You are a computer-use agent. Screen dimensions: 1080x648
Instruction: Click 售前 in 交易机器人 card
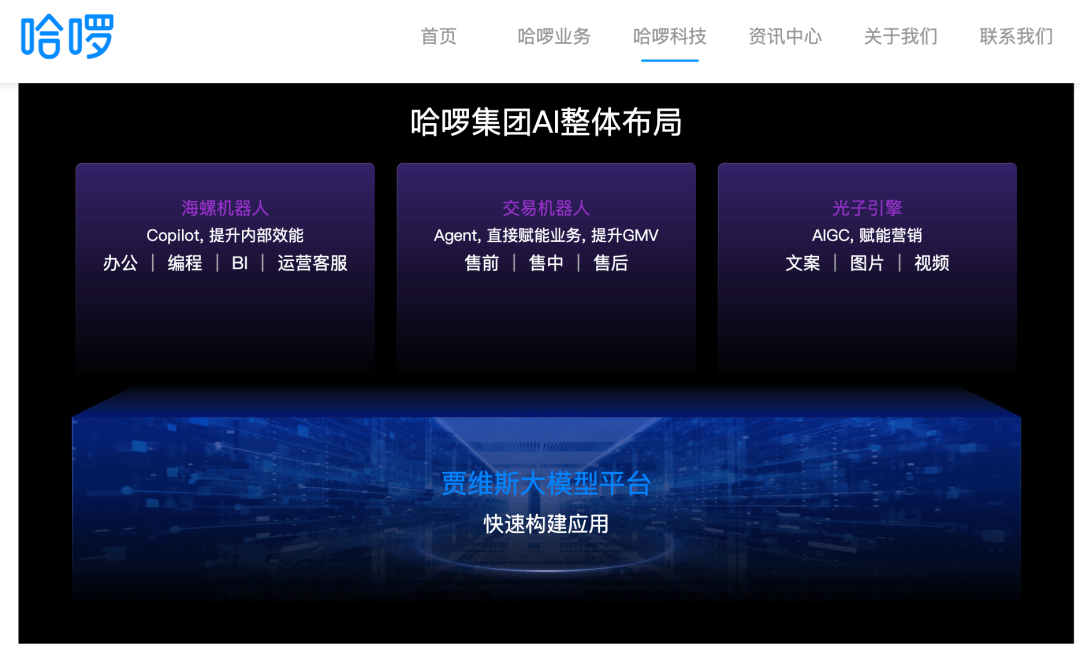(x=482, y=263)
